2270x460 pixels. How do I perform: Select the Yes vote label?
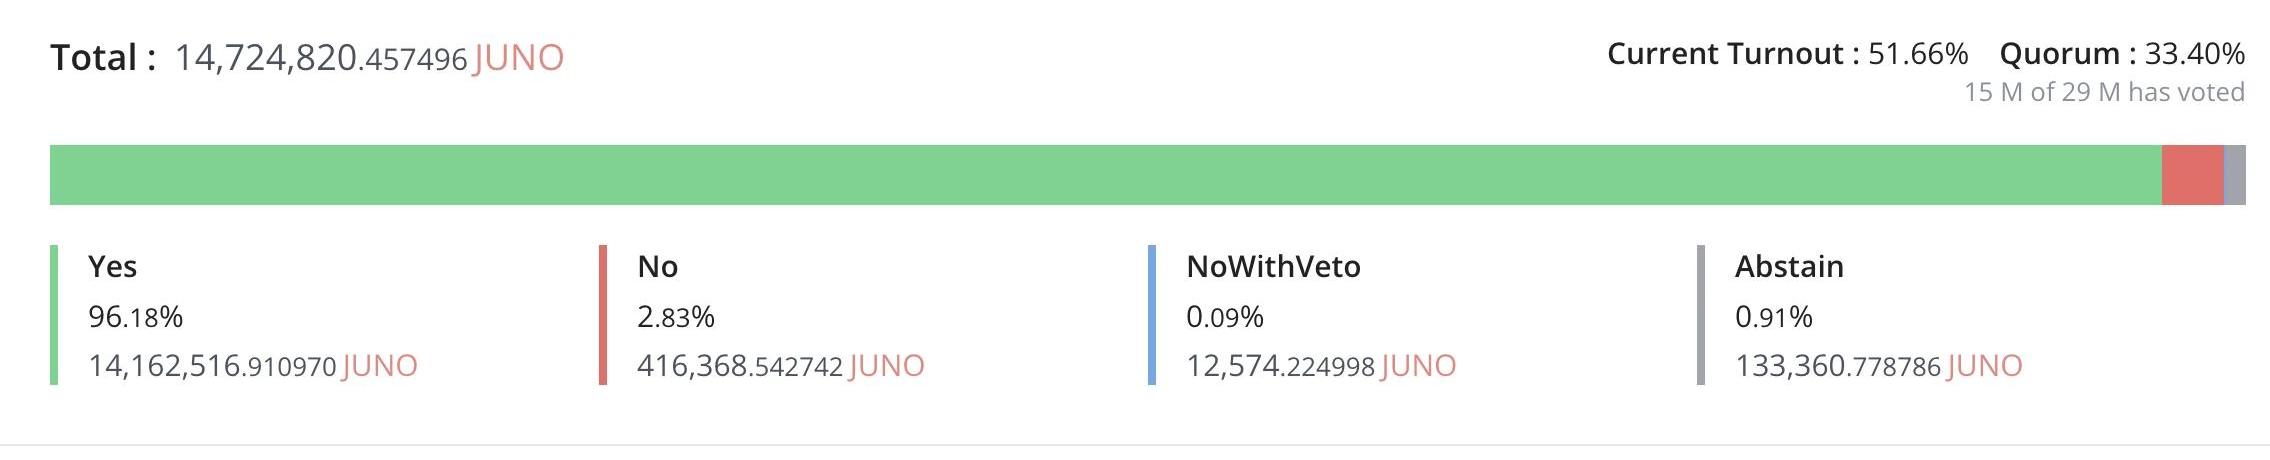(112, 267)
